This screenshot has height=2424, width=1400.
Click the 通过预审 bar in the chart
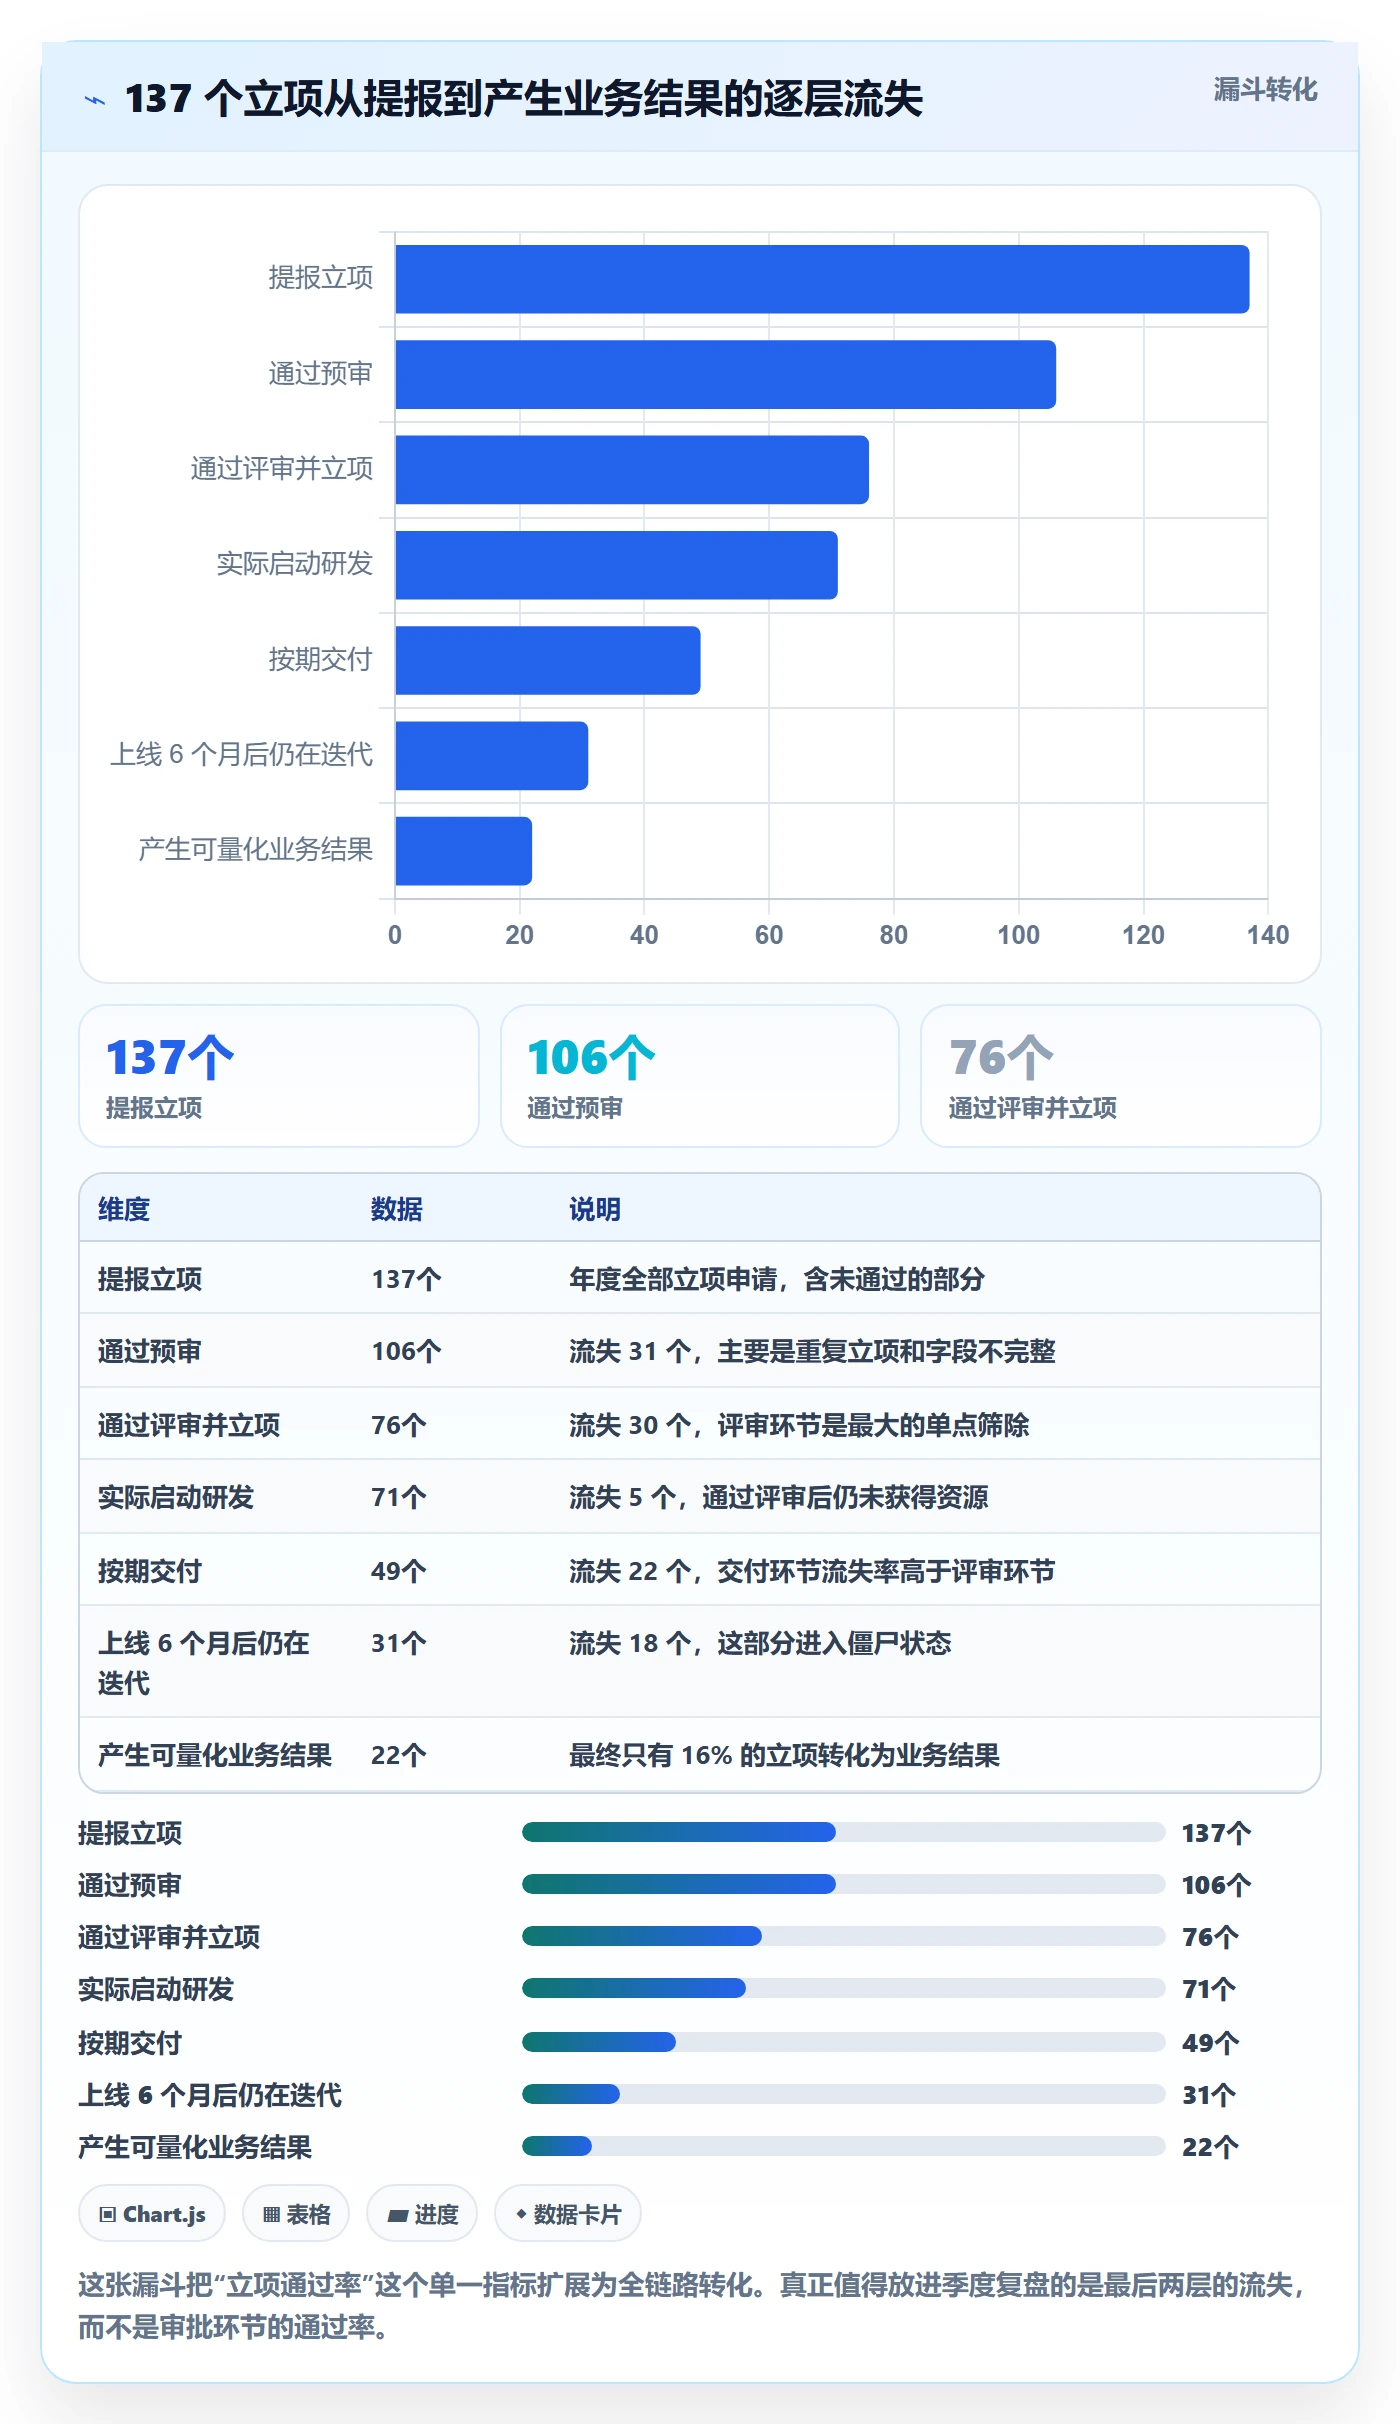pos(725,374)
